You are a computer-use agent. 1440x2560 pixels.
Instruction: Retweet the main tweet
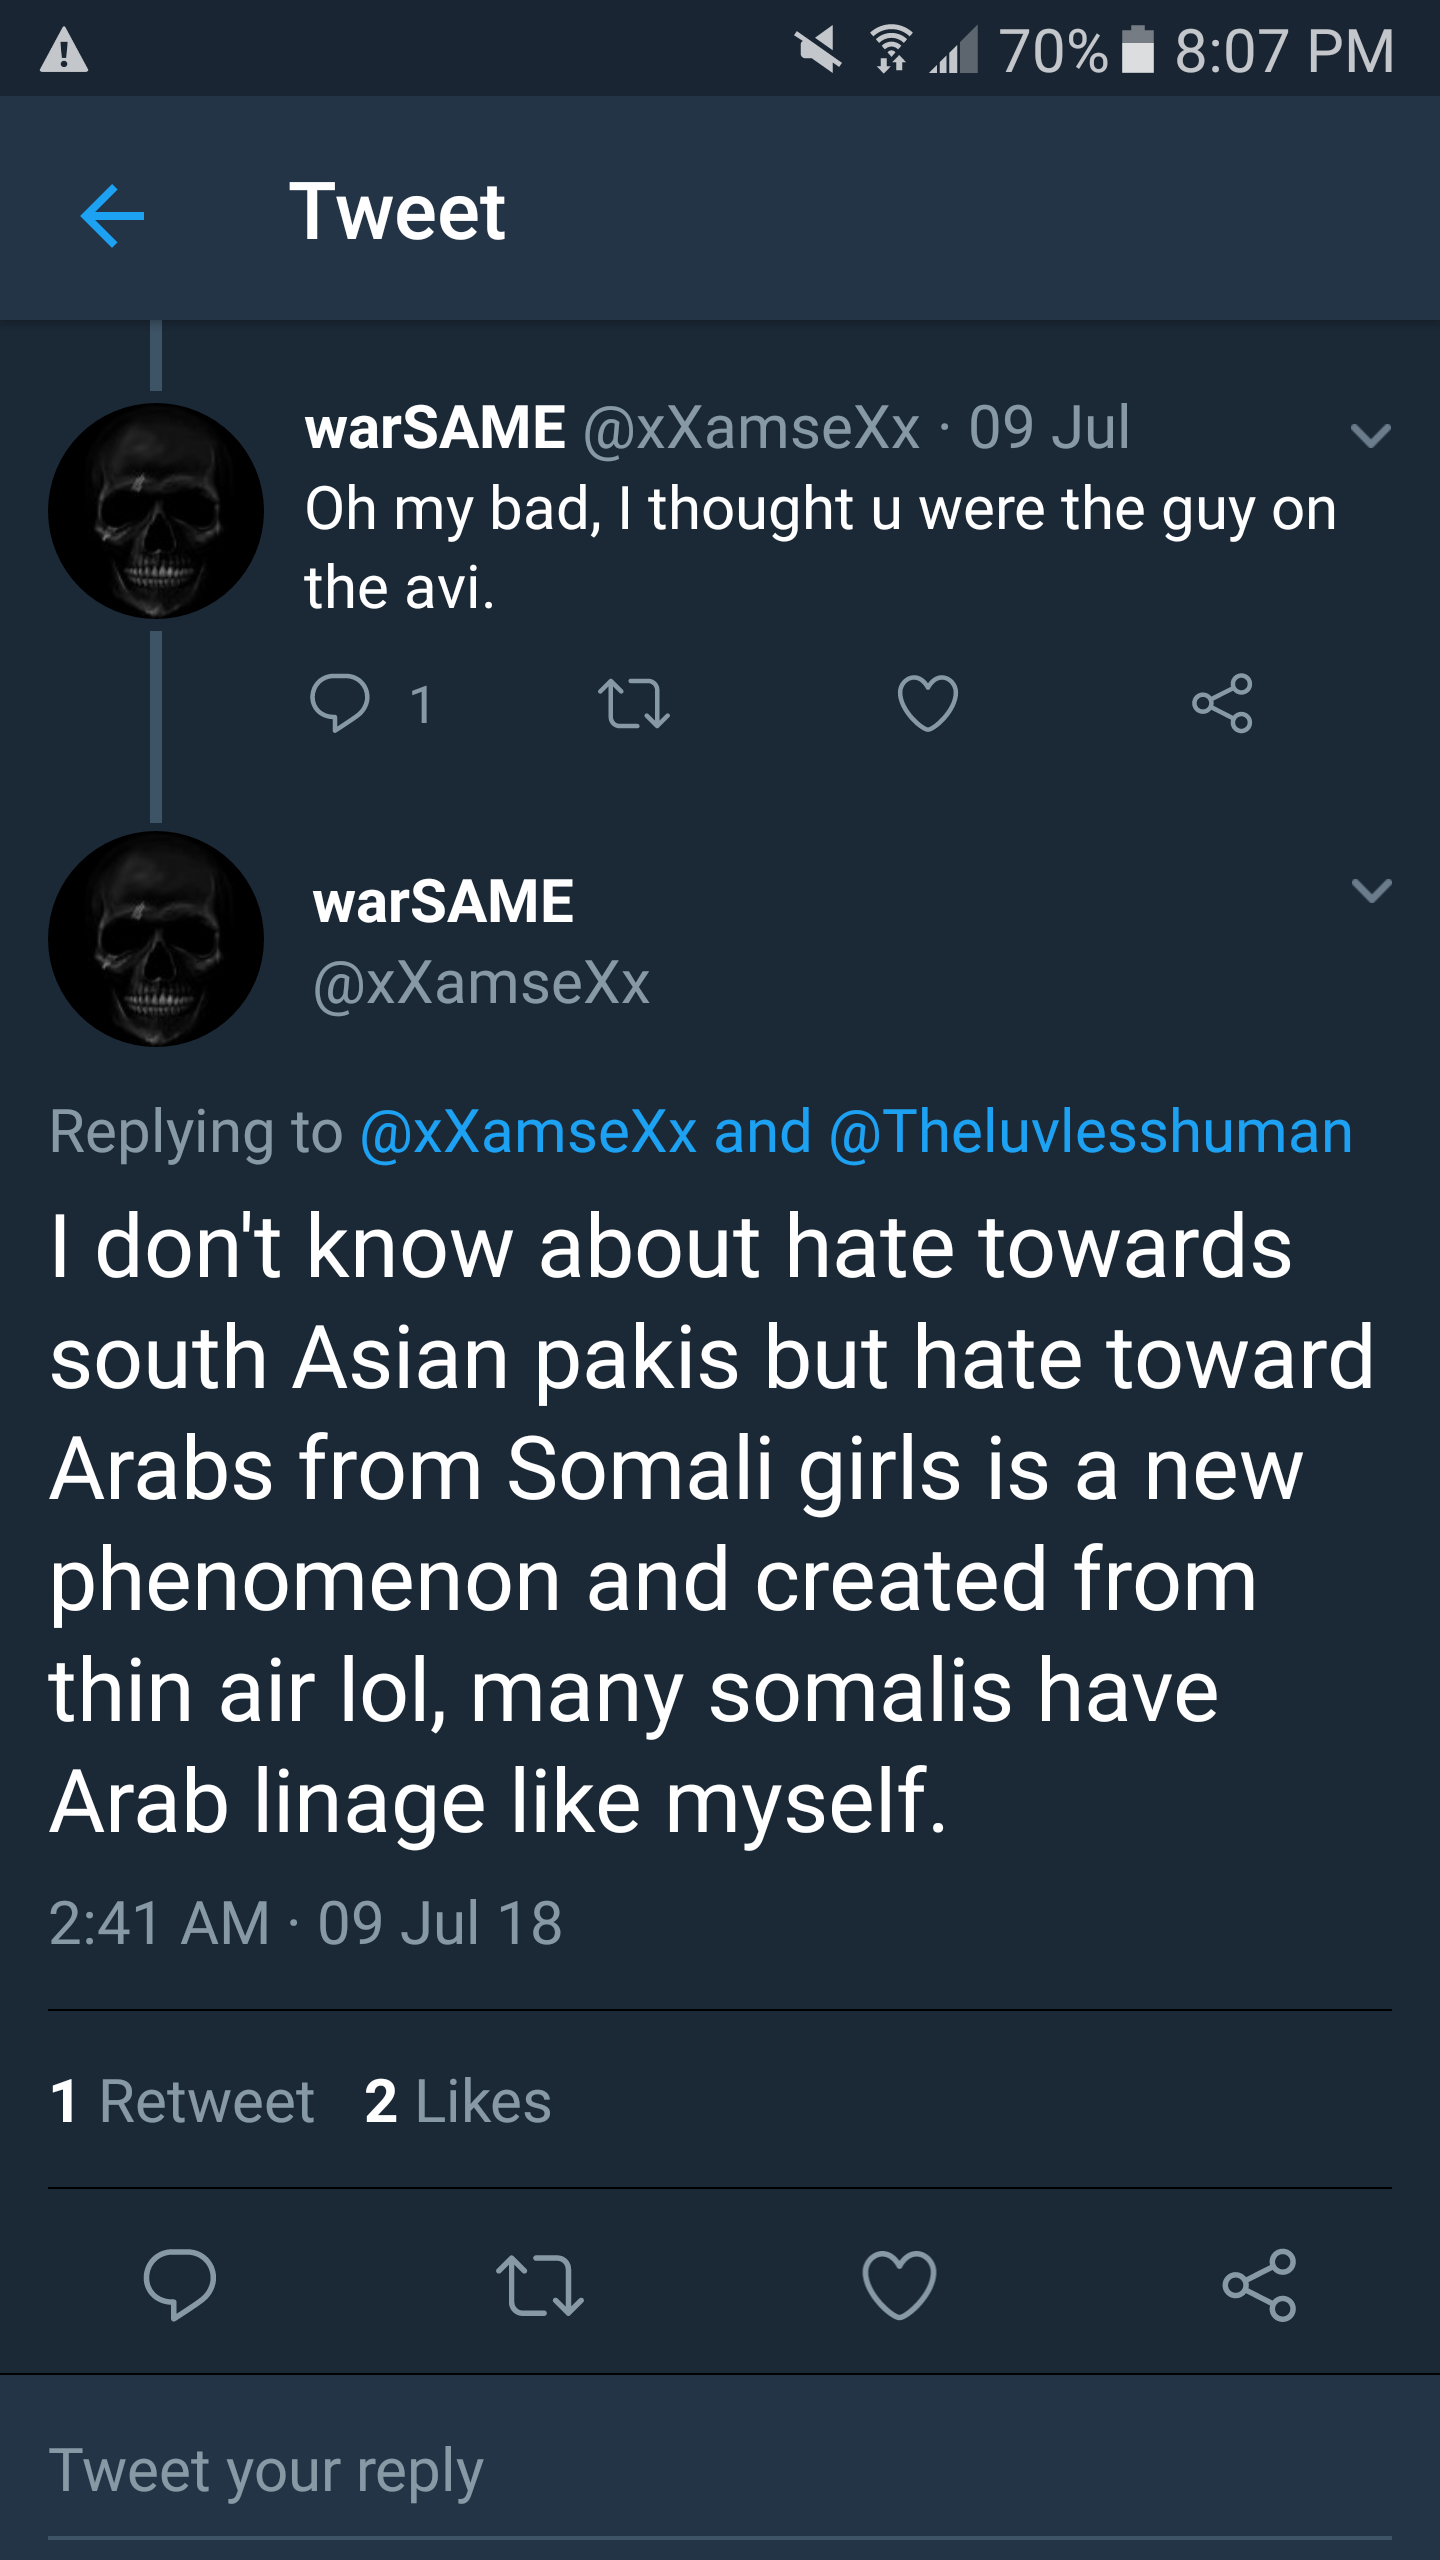(x=539, y=2284)
